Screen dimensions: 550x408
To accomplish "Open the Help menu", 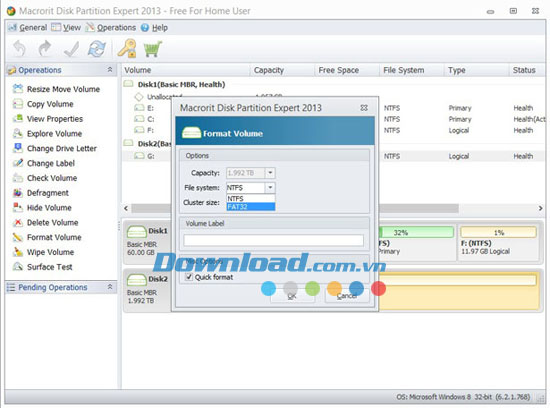I will (x=154, y=27).
